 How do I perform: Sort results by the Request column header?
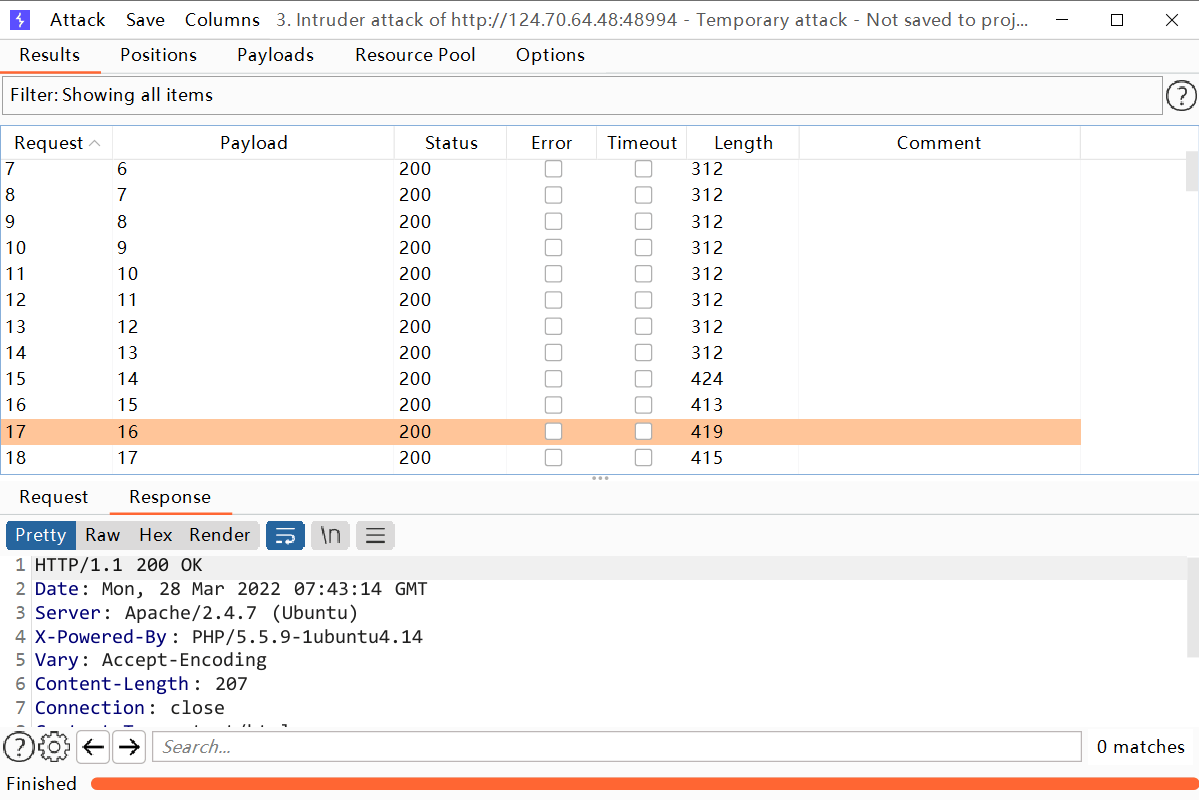[57, 143]
